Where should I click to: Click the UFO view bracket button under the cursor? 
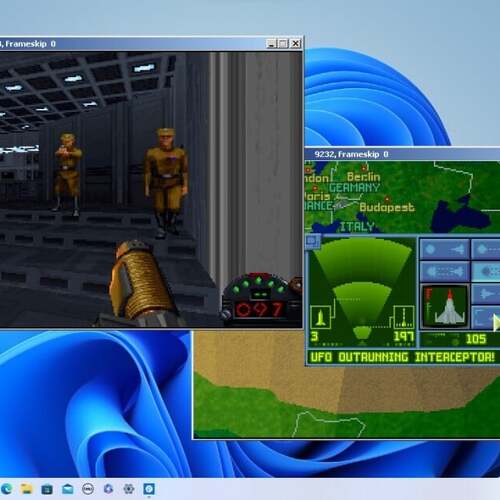(x=485, y=317)
